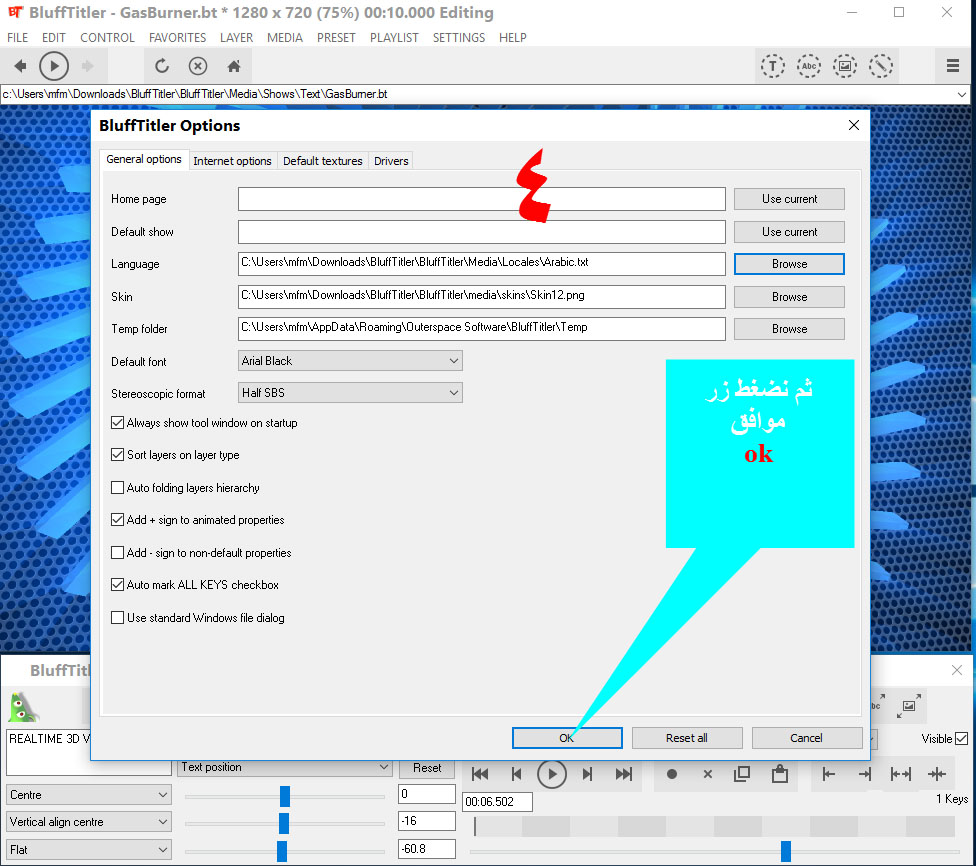Open the Default font dropdown showing Arial Black
Screen dimensions: 976x866
point(350,361)
